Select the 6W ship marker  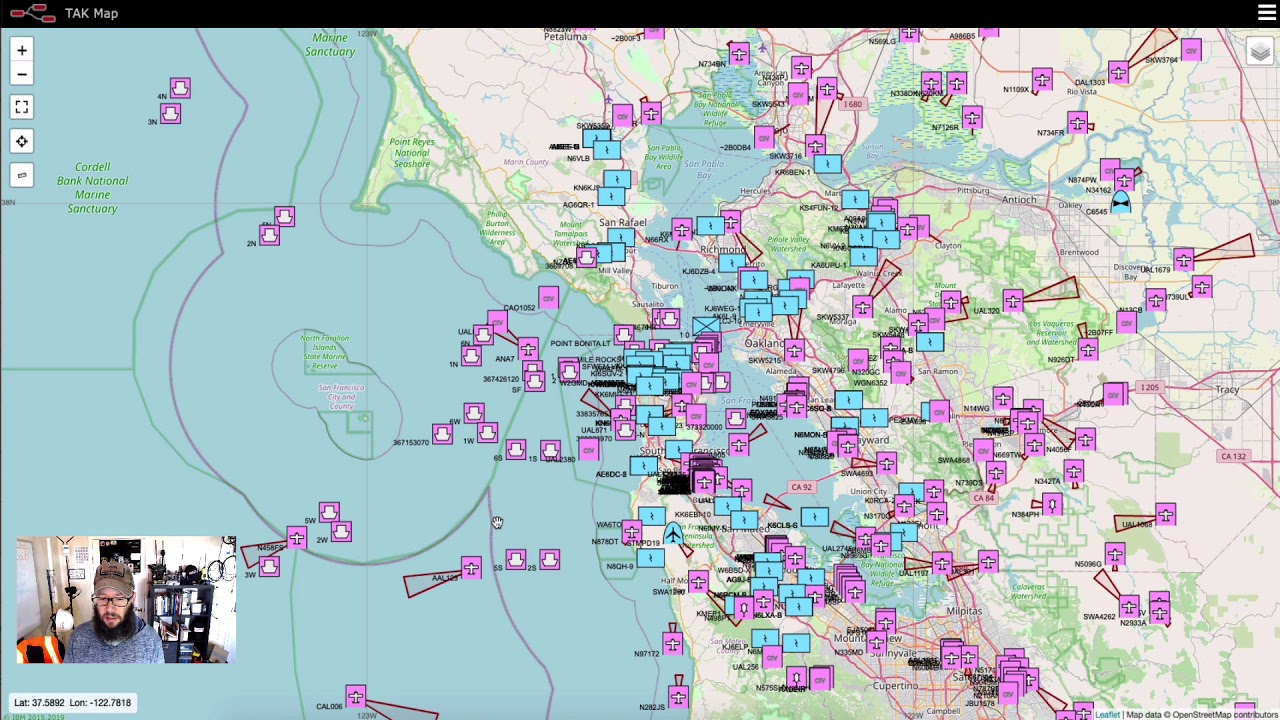(x=474, y=413)
